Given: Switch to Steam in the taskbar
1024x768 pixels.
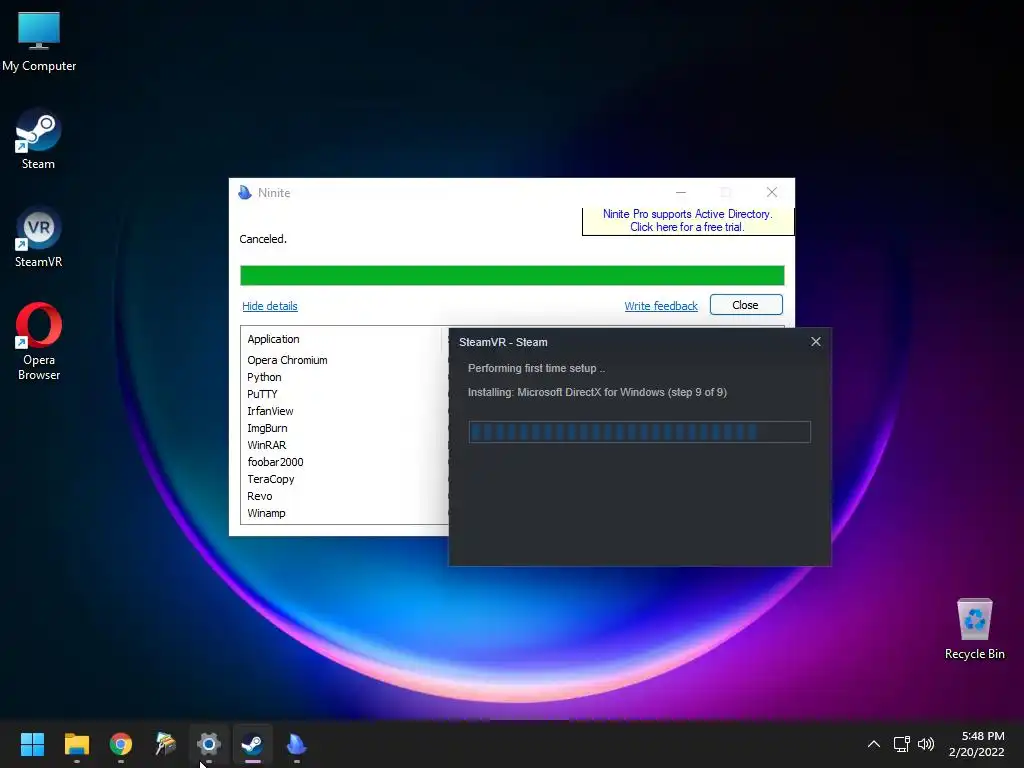Looking at the screenshot, I should pyautogui.click(x=253, y=744).
